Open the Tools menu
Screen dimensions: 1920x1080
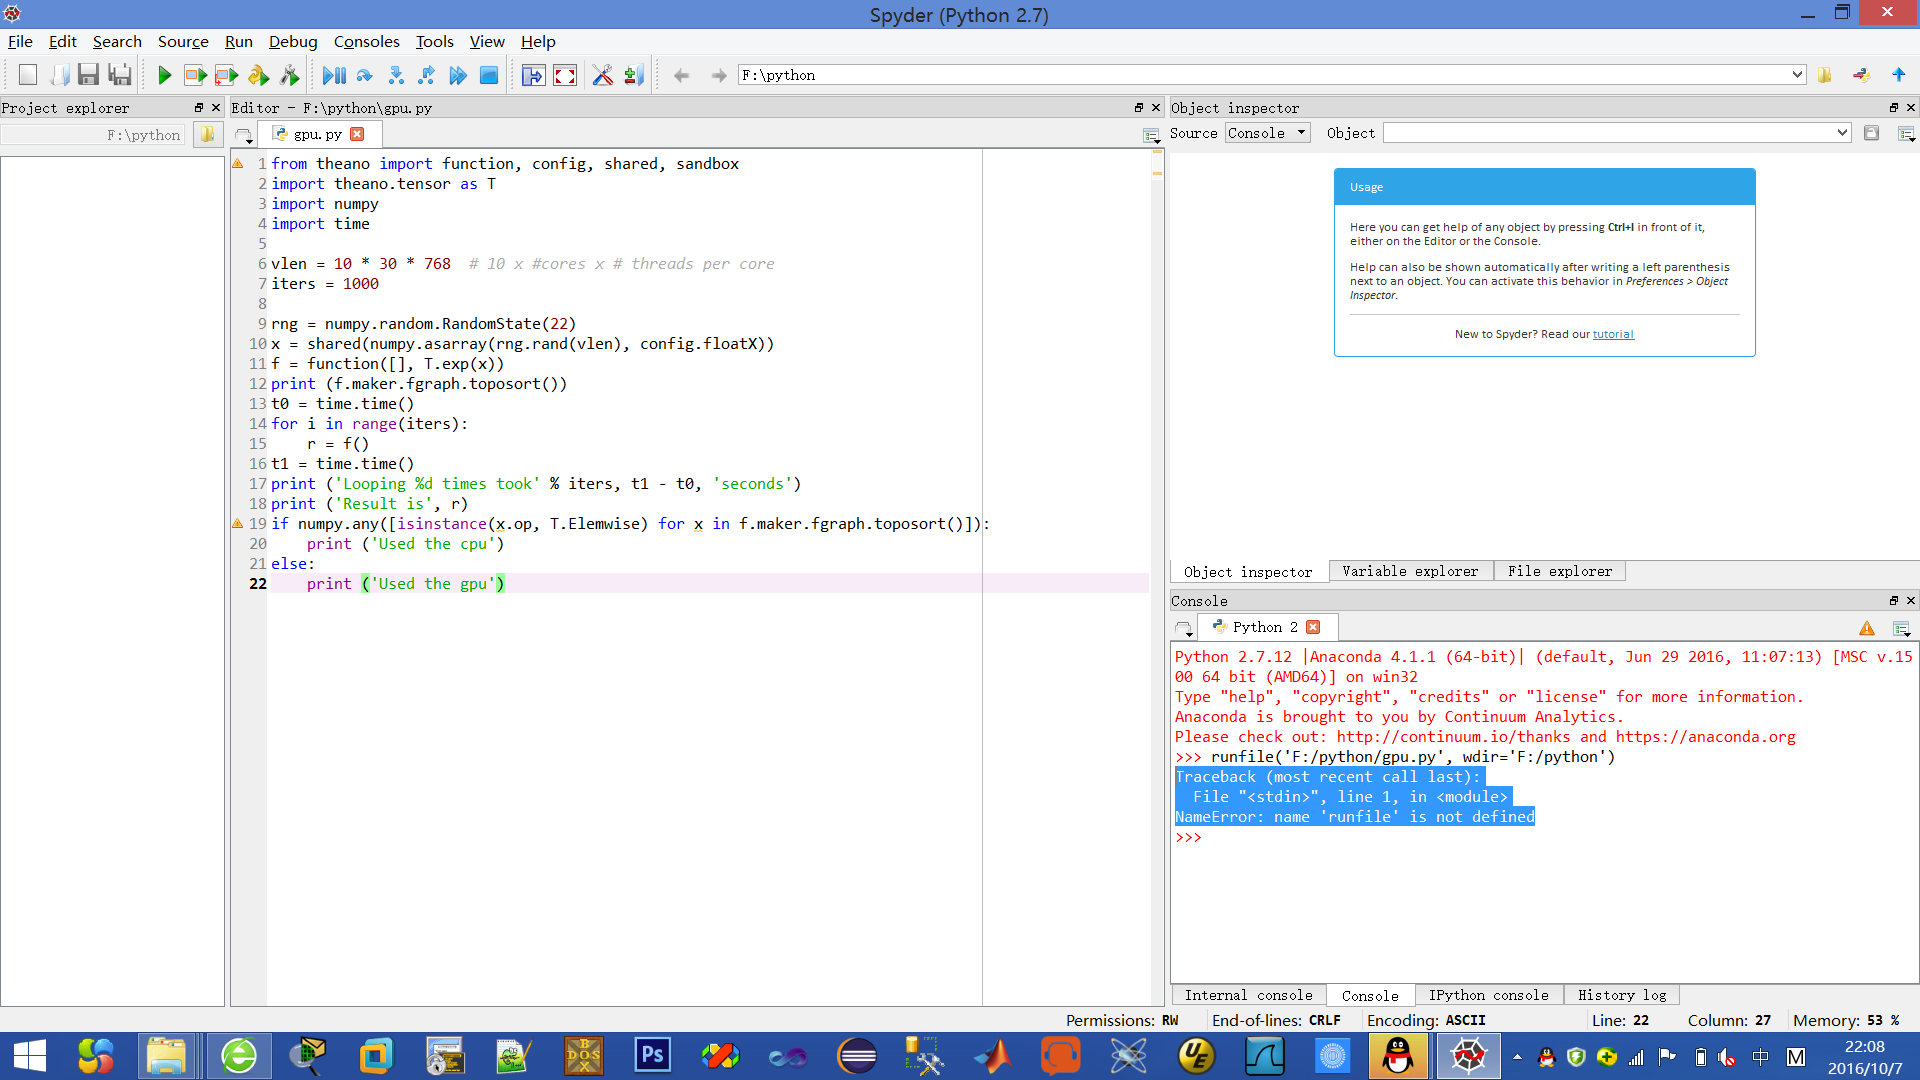pyautogui.click(x=434, y=41)
